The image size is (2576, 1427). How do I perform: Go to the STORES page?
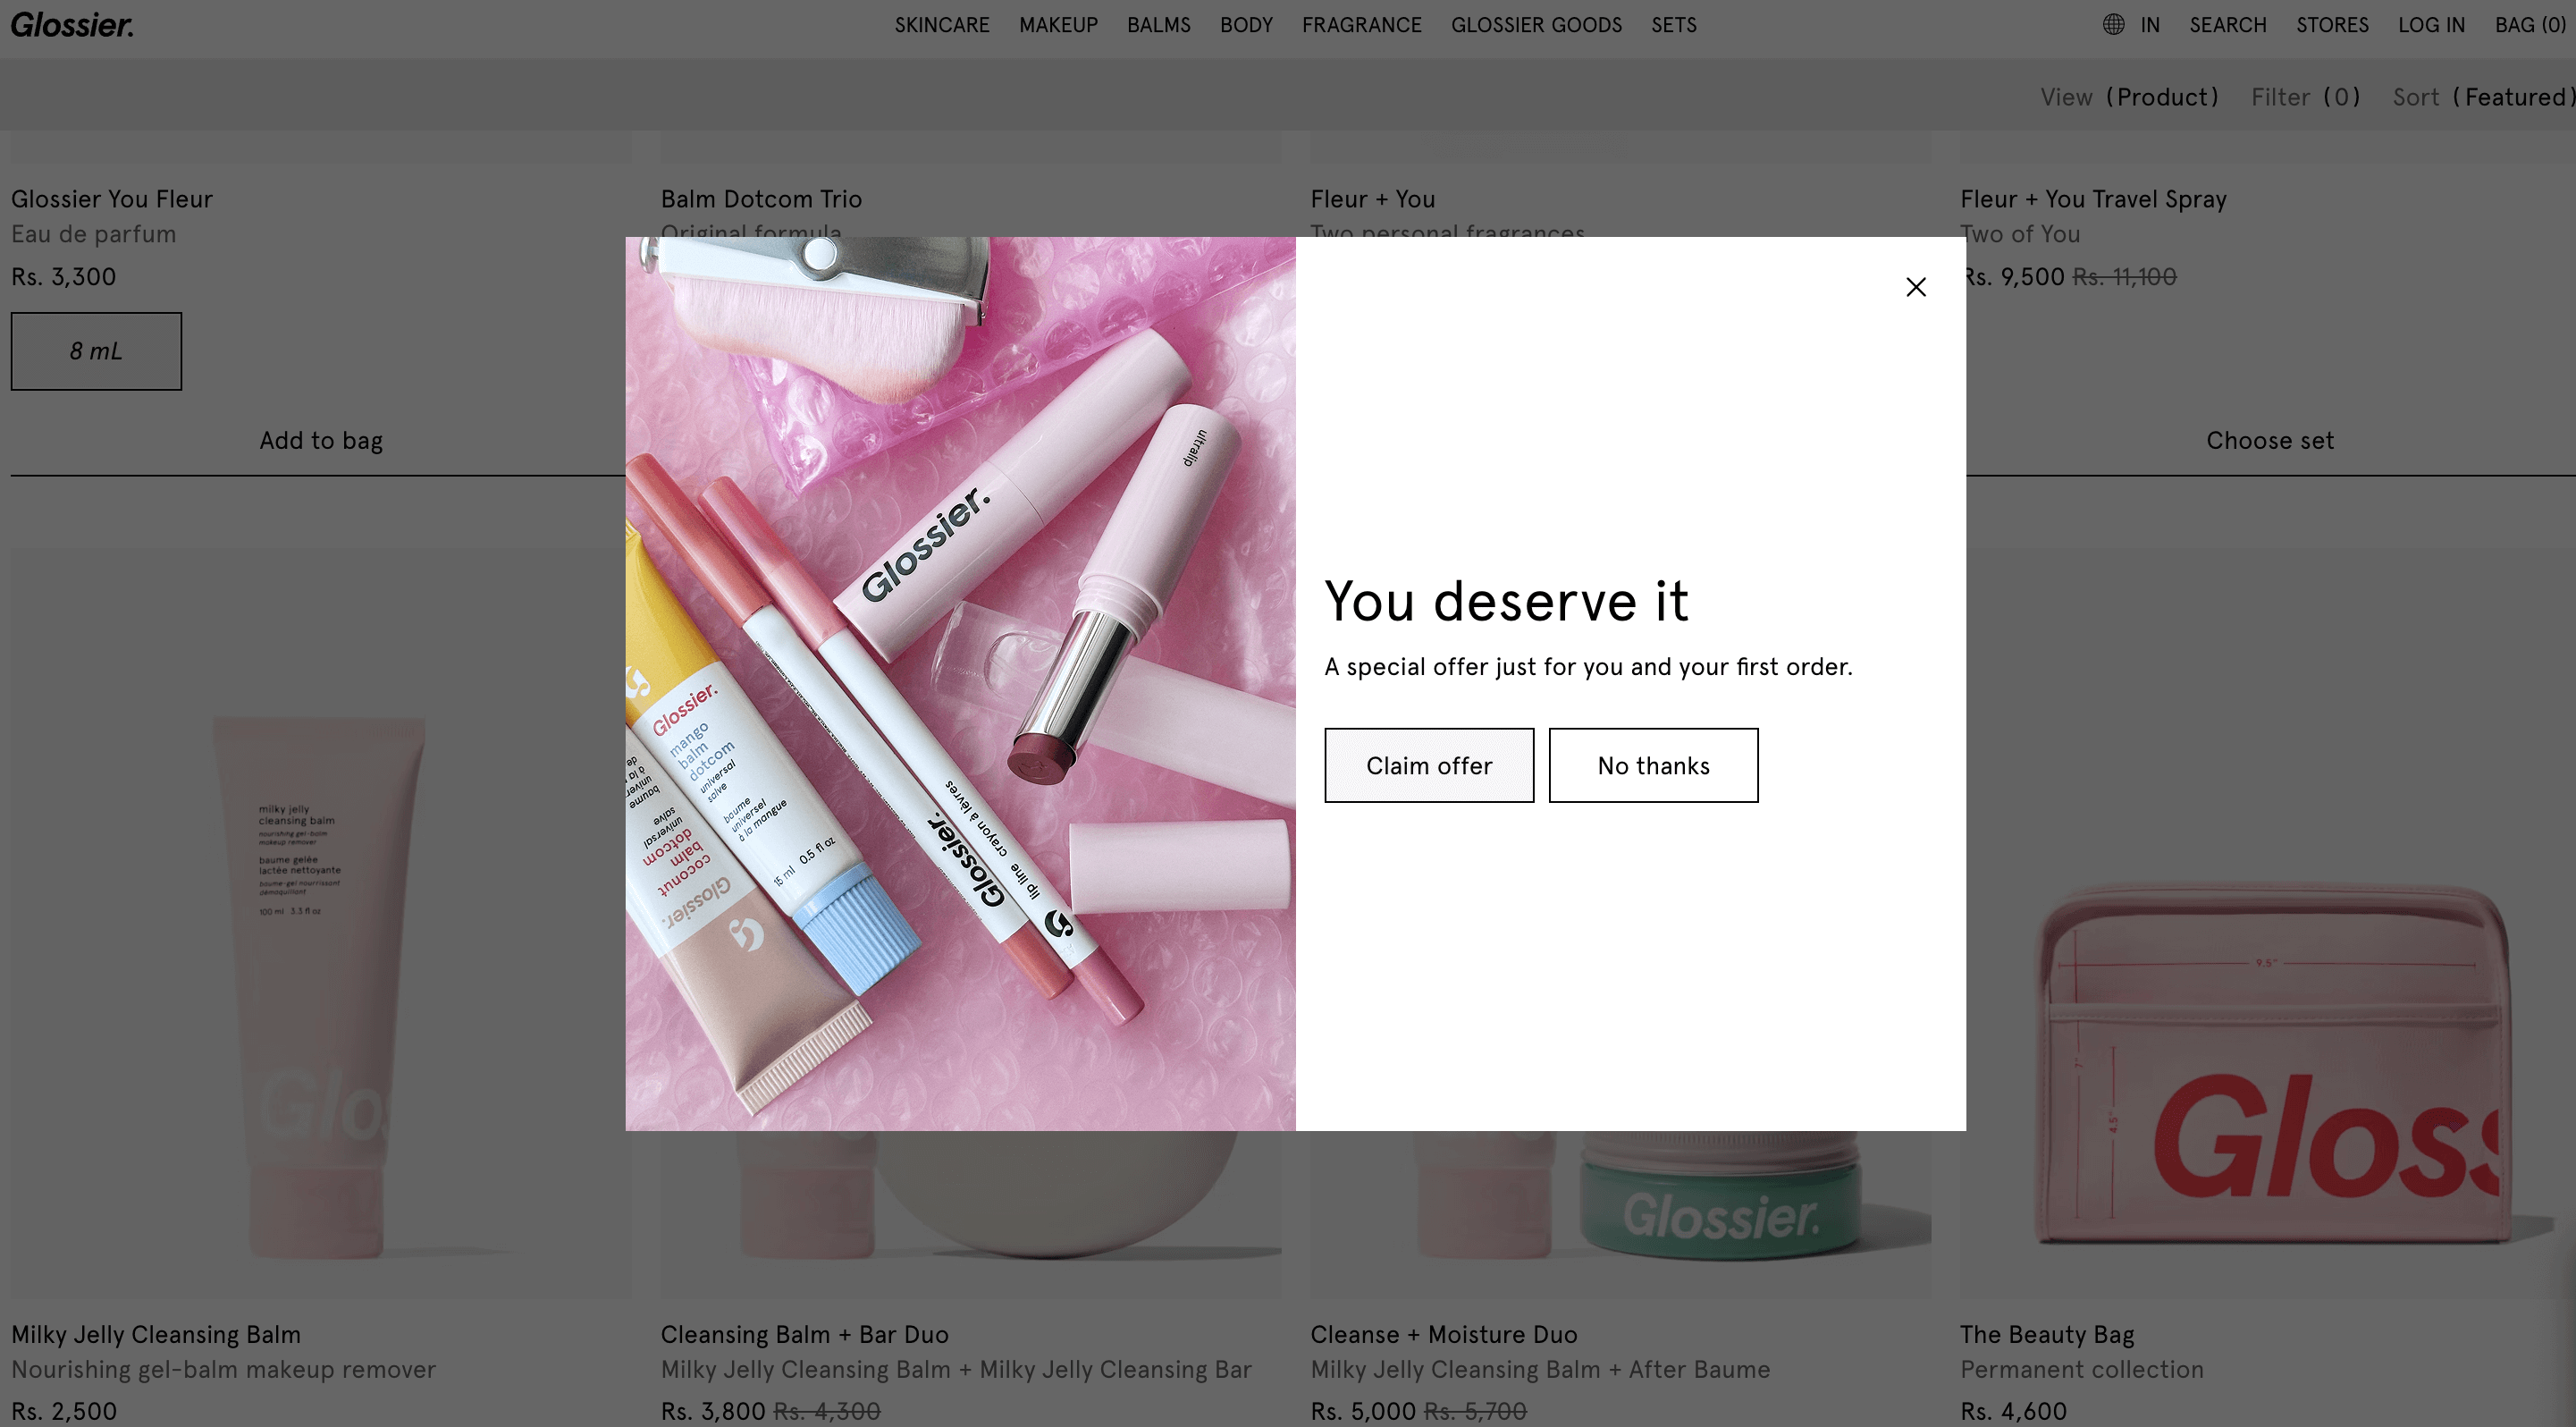coord(2332,25)
